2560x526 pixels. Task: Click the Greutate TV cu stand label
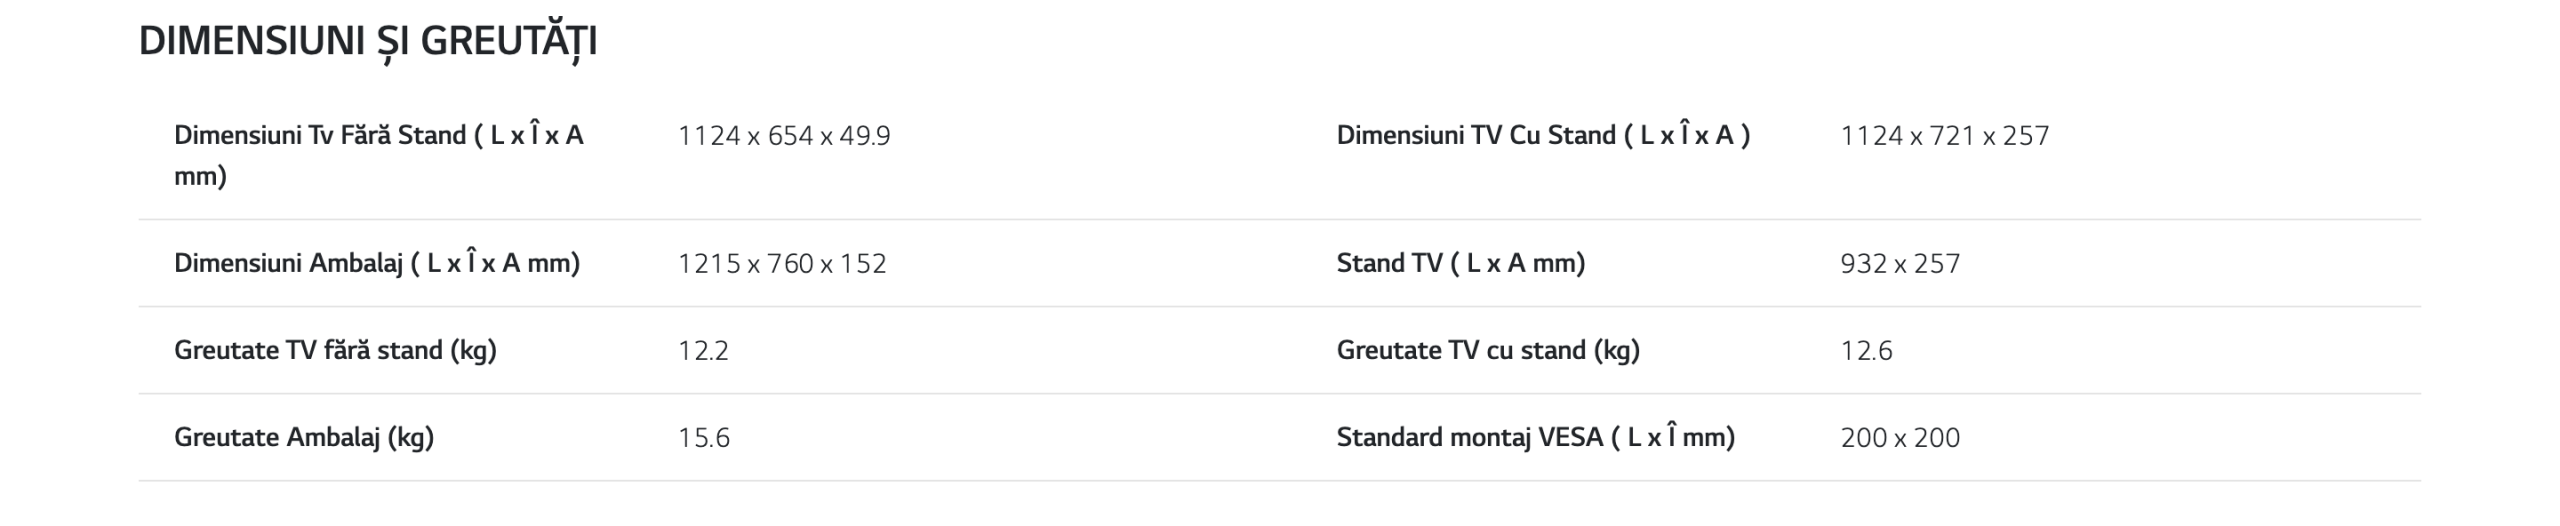1487,350
